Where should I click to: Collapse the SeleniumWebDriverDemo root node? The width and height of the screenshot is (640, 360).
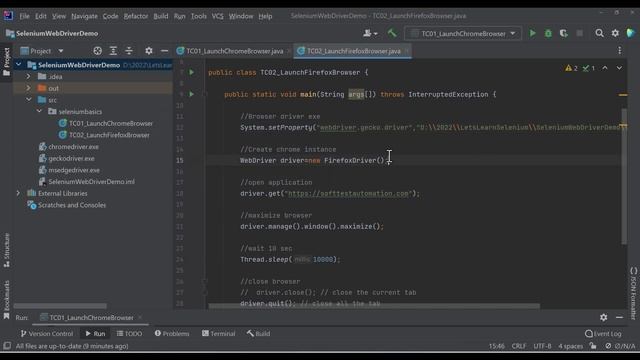click(18, 64)
